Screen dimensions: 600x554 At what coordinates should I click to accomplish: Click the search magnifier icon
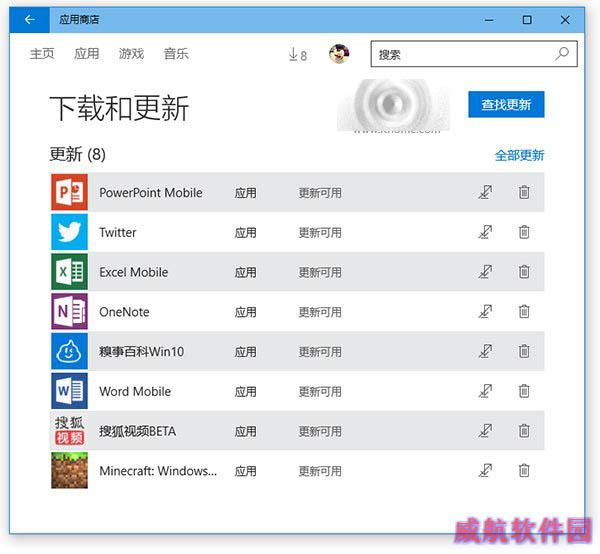pyautogui.click(x=562, y=54)
